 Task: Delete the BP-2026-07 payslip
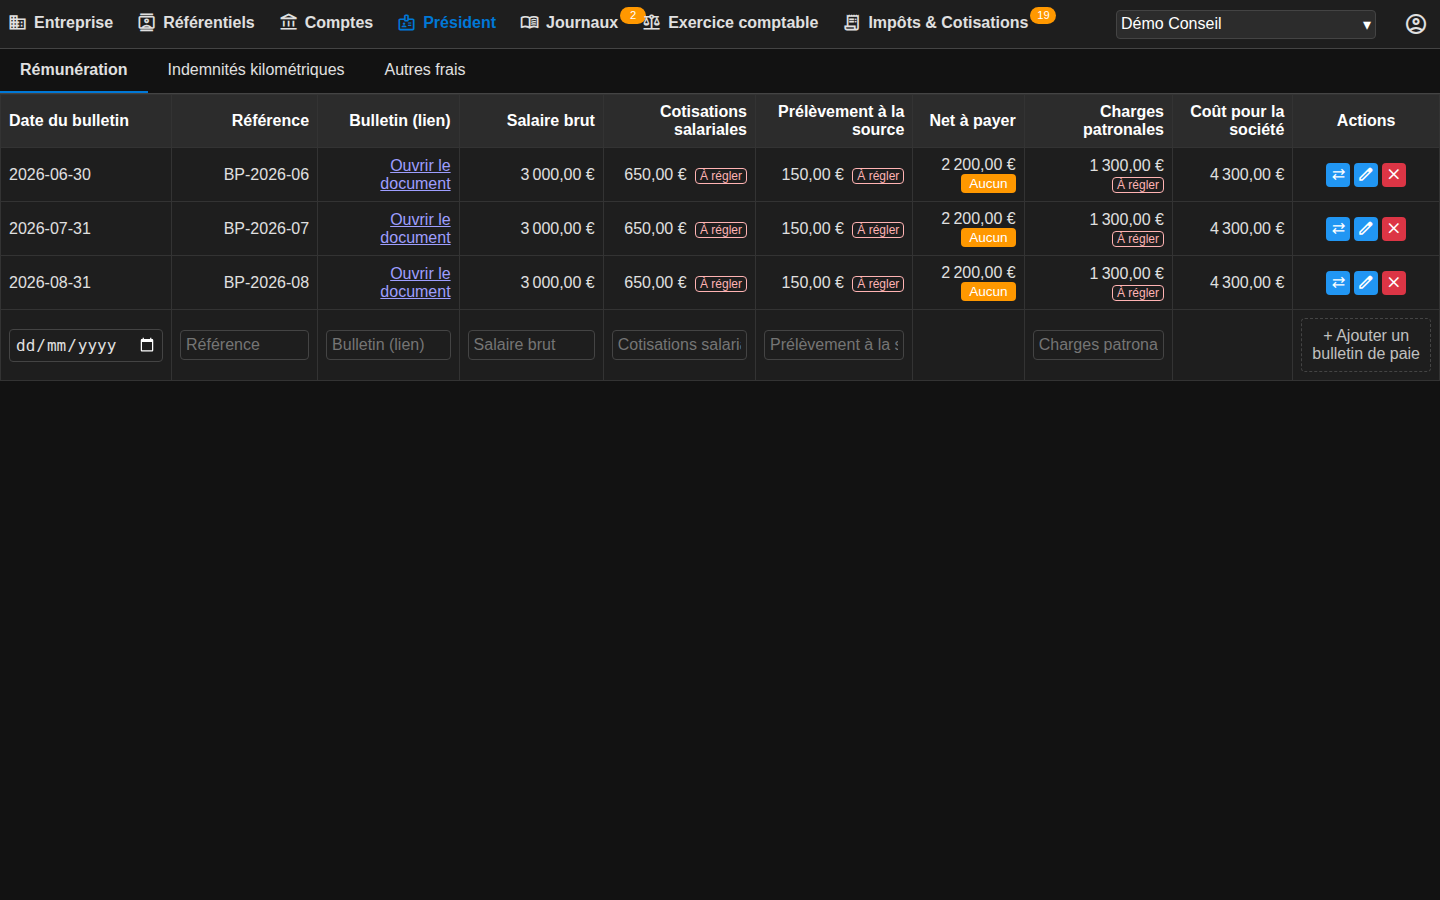pos(1394,229)
